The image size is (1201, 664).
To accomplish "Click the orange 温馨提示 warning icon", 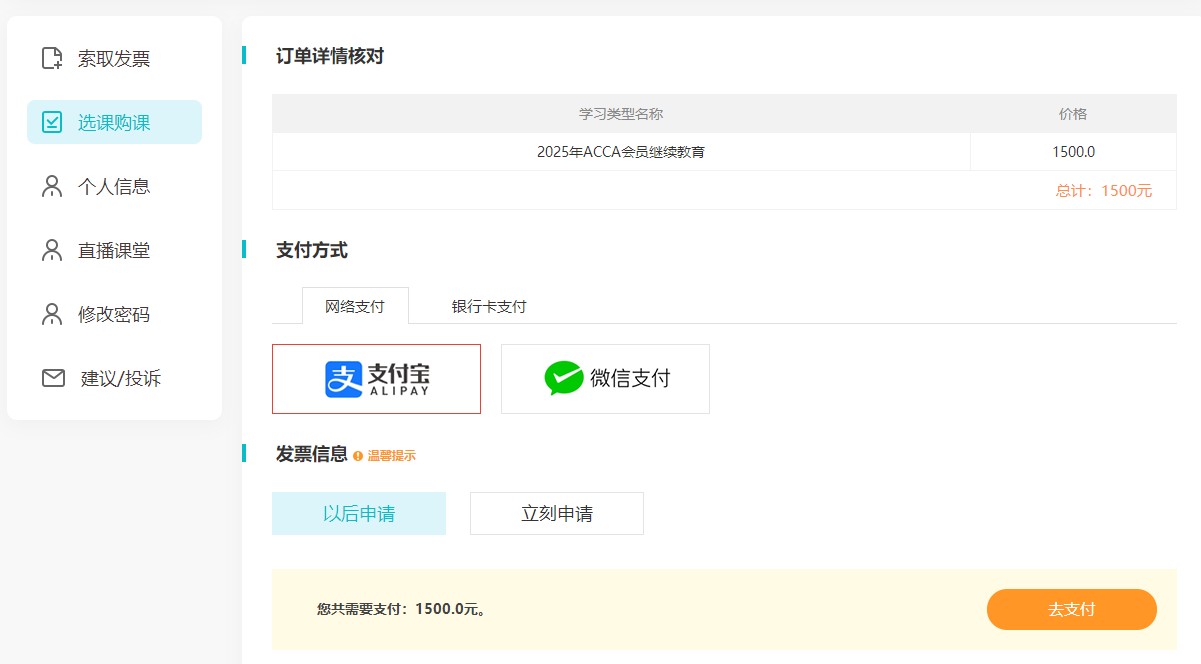I will (x=358, y=456).
